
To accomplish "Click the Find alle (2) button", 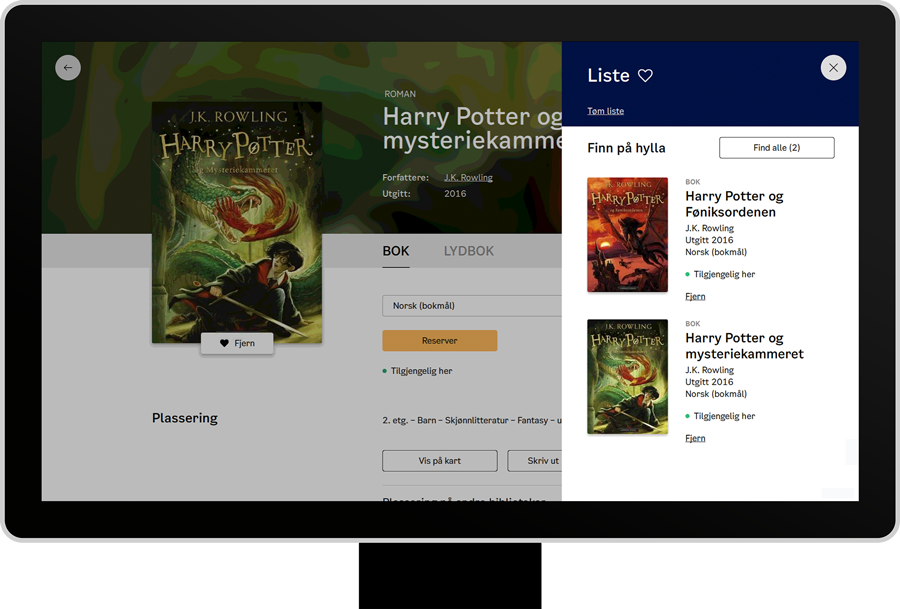I will click(x=776, y=147).
